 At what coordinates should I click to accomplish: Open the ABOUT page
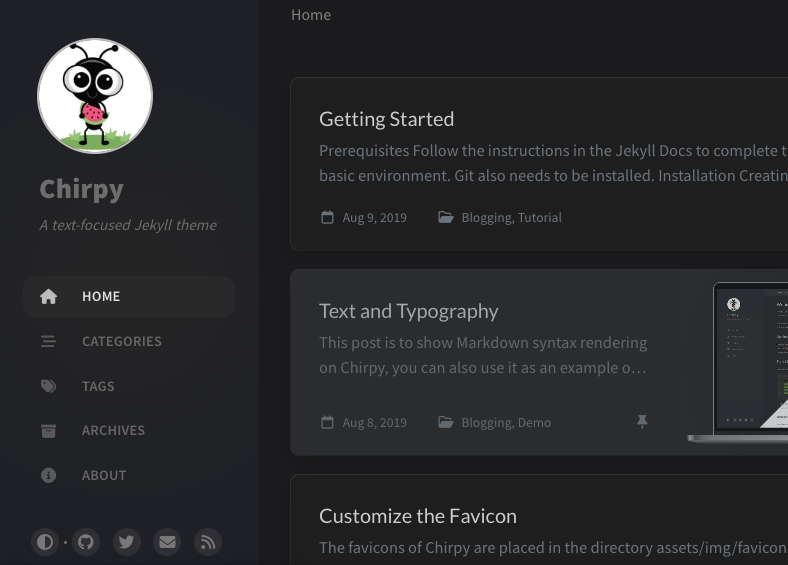104,476
